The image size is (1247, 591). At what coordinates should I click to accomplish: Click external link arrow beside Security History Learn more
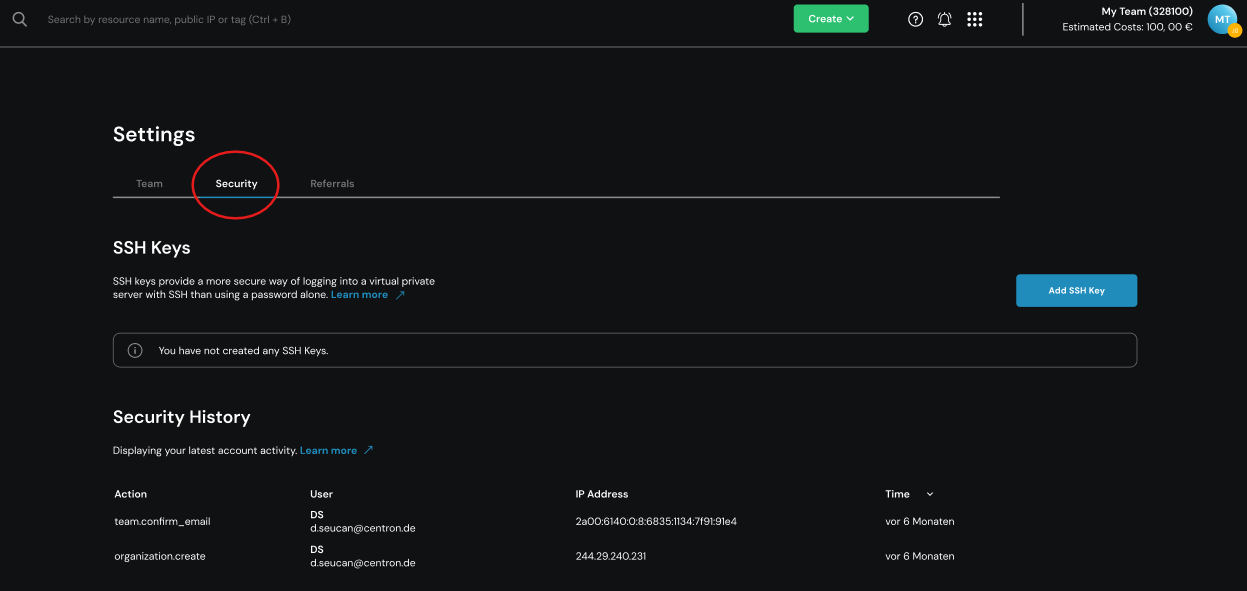(368, 450)
